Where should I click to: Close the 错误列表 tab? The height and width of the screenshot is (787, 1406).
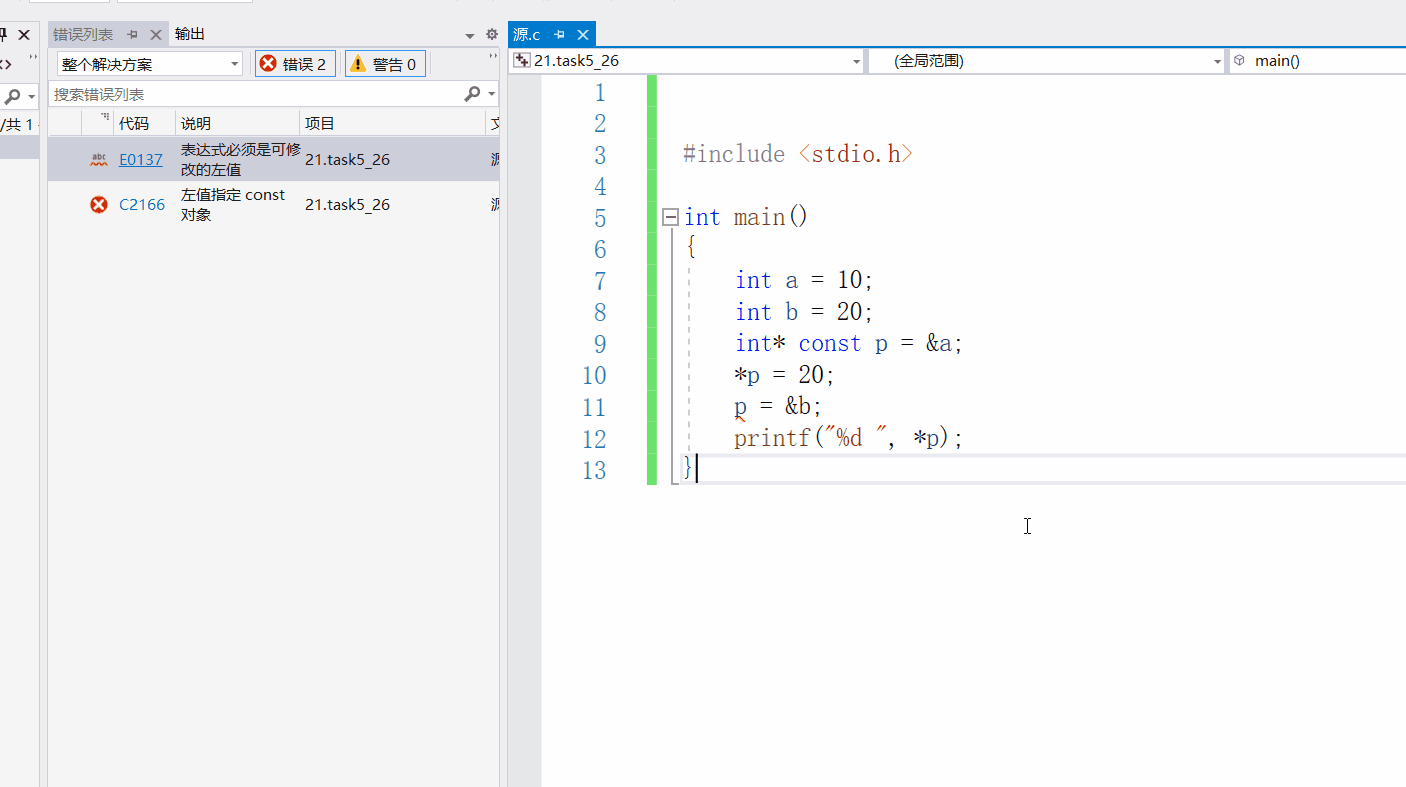tap(155, 34)
